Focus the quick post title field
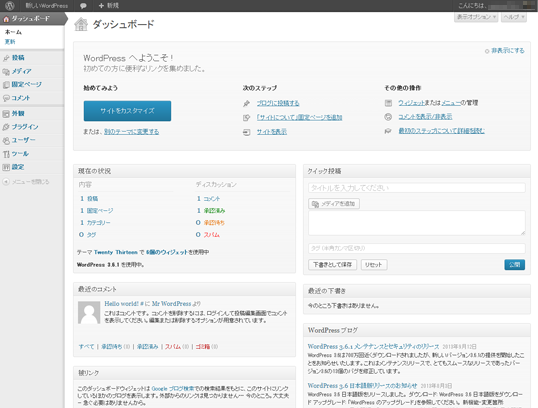Screen dimensions: 538x408 pyautogui.click(x=417, y=188)
